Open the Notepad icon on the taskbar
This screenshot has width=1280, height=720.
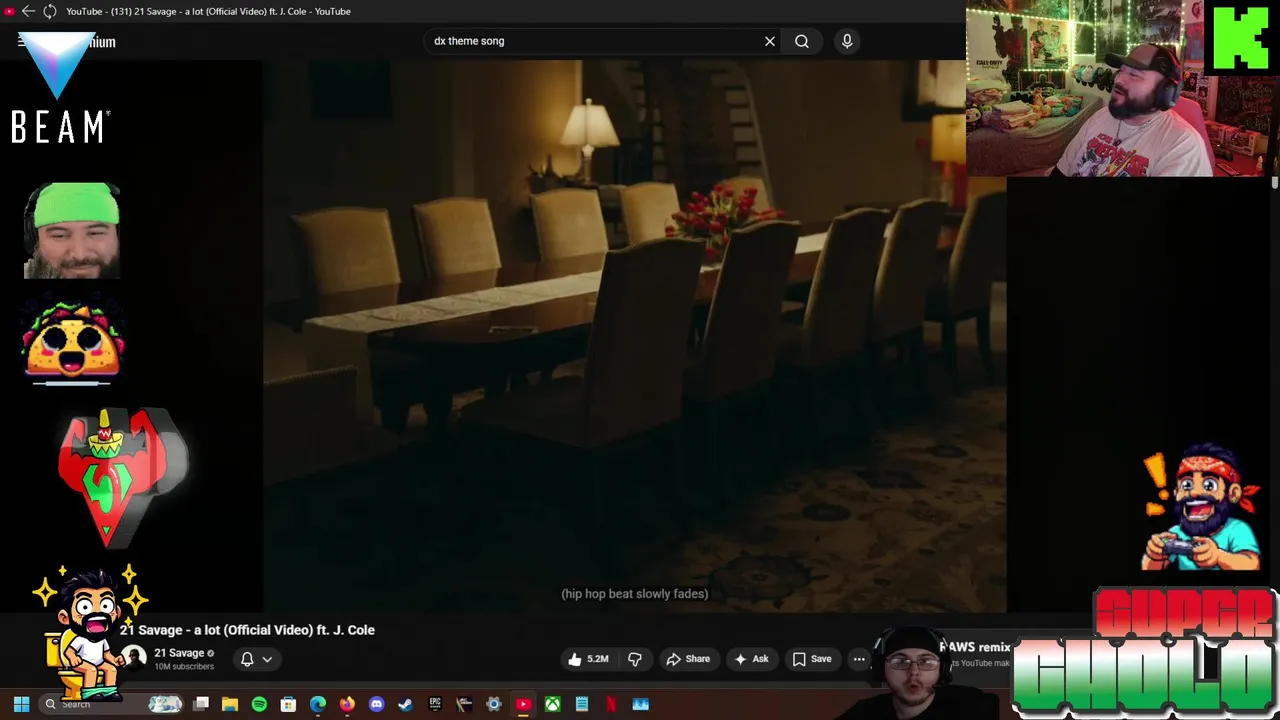(x=582, y=704)
